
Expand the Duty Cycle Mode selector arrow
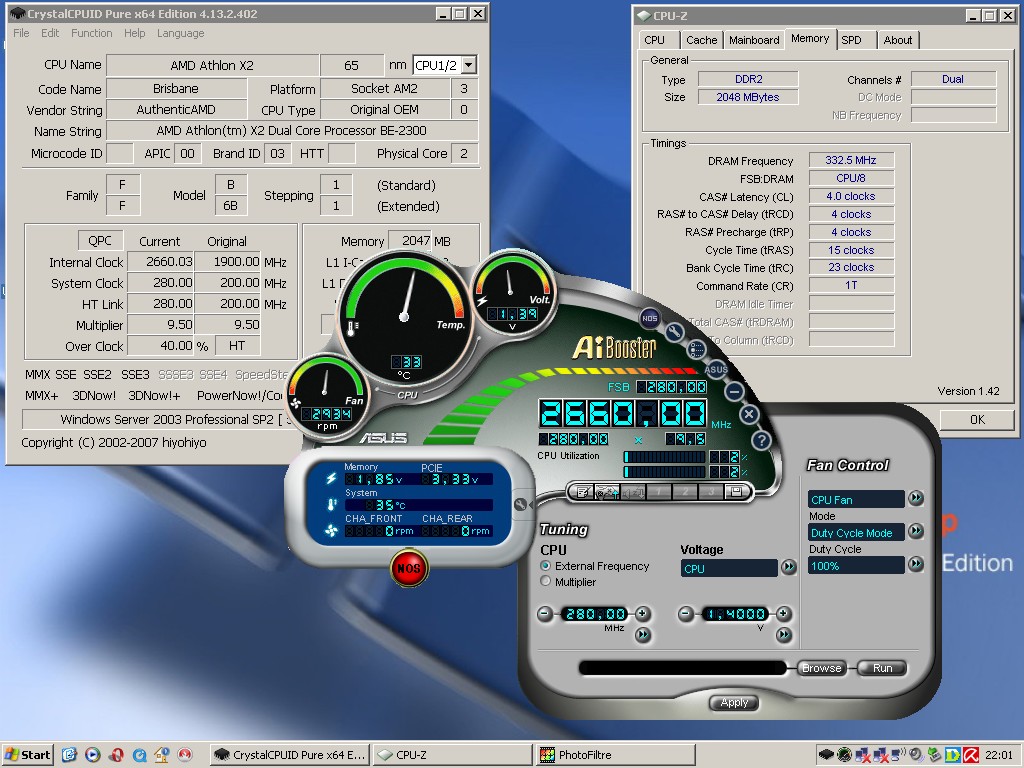(916, 531)
